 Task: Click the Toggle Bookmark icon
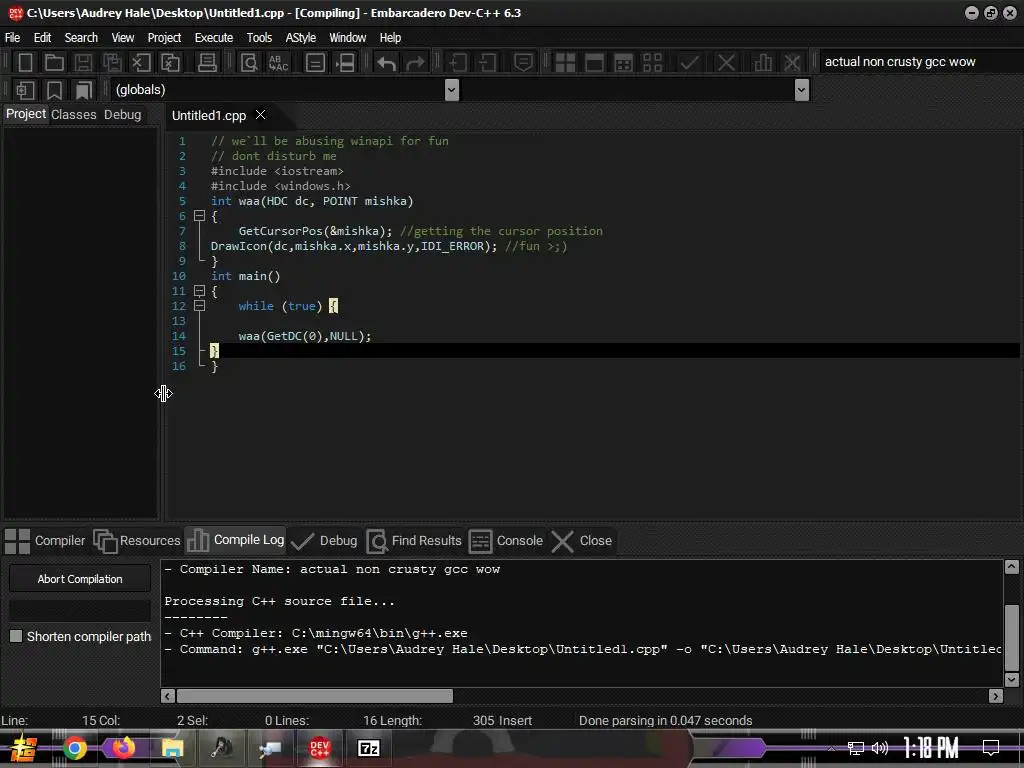(x=54, y=90)
